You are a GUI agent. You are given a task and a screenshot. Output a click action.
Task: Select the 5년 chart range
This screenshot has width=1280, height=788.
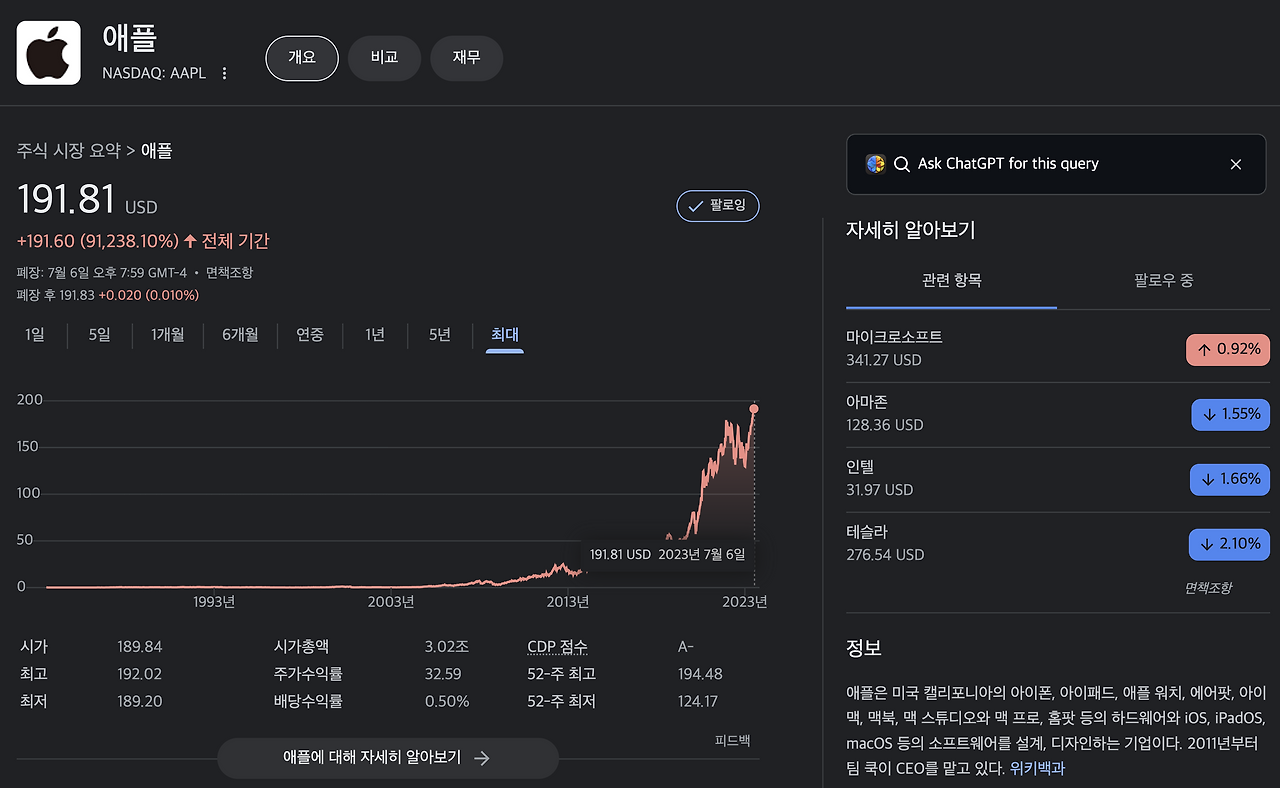tap(440, 335)
